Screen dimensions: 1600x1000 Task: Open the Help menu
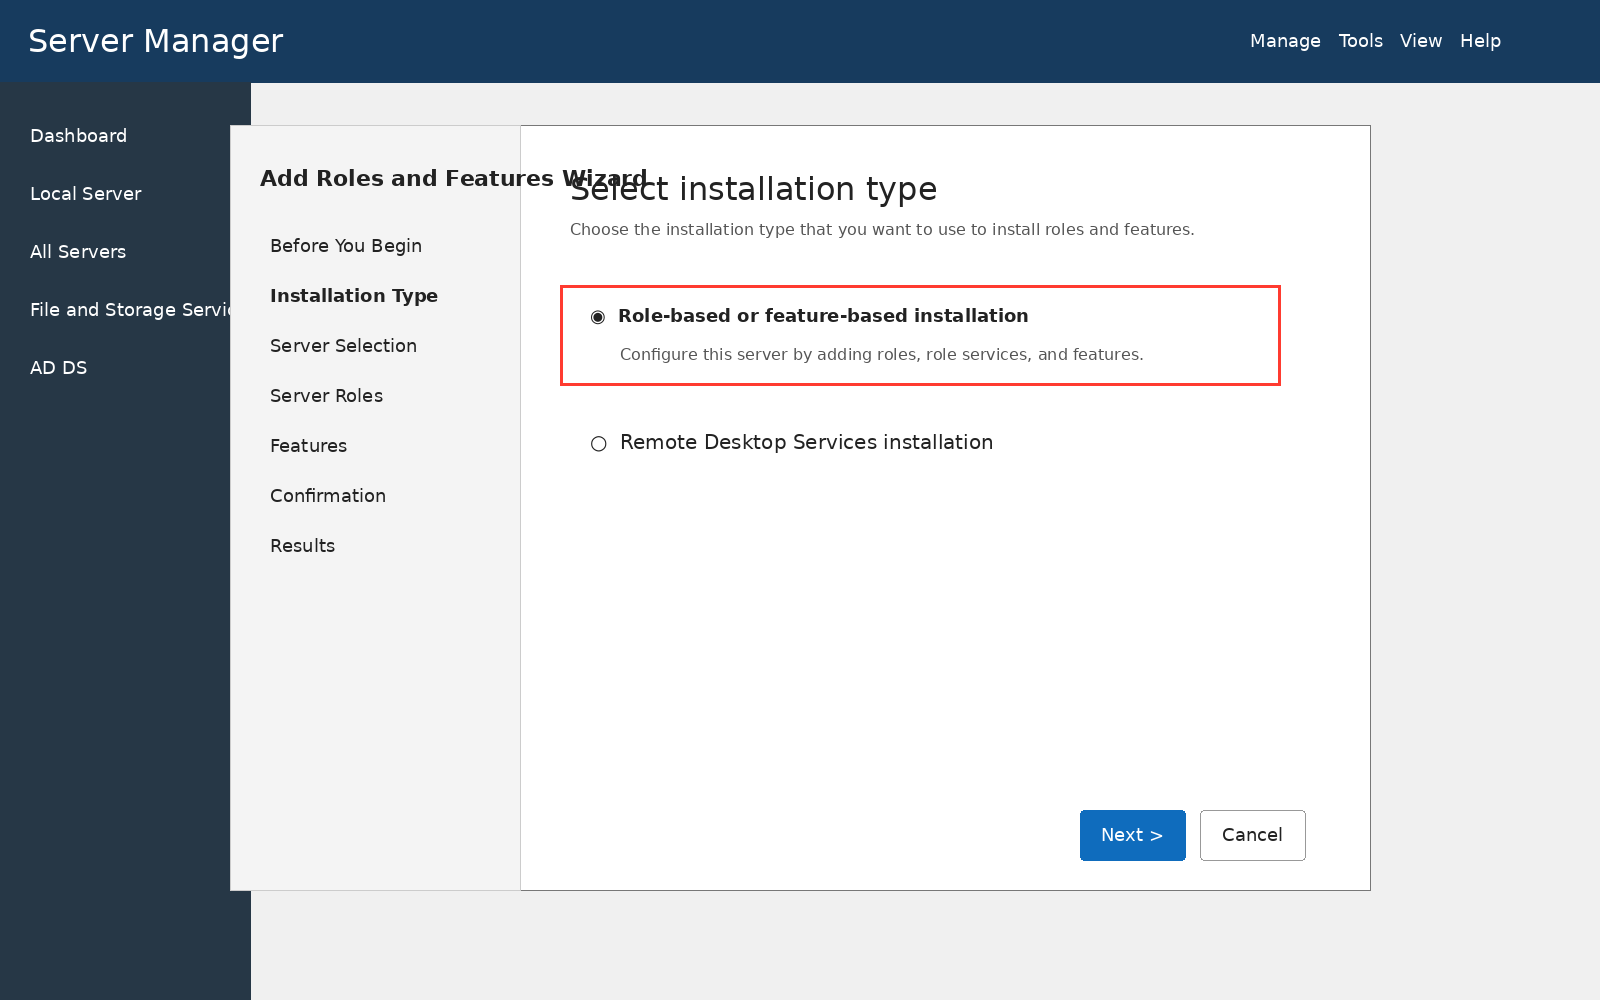click(1480, 41)
